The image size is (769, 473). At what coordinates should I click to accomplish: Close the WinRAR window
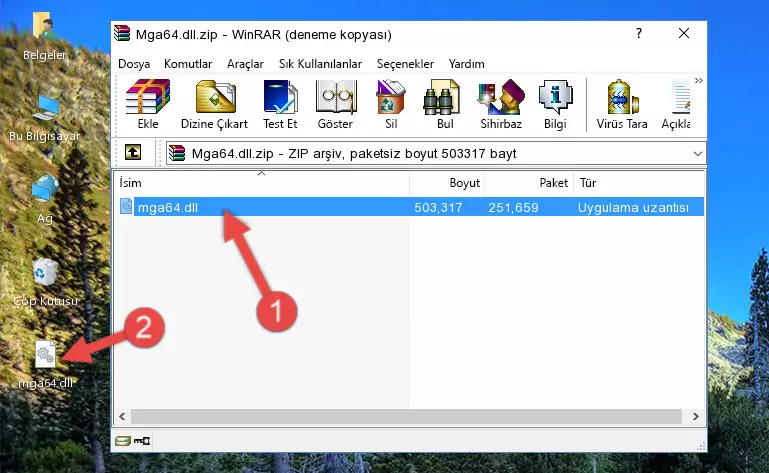tap(684, 33)
